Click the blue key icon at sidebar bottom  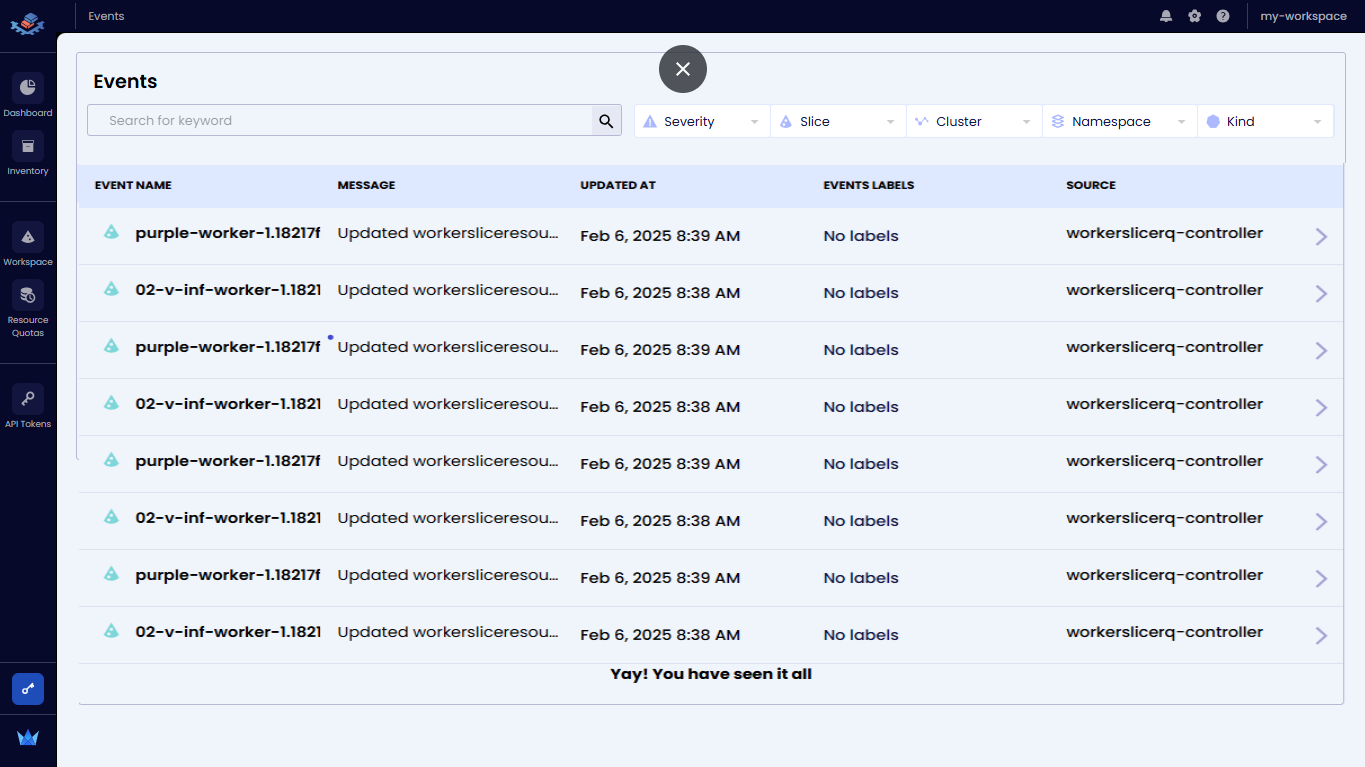28,689
